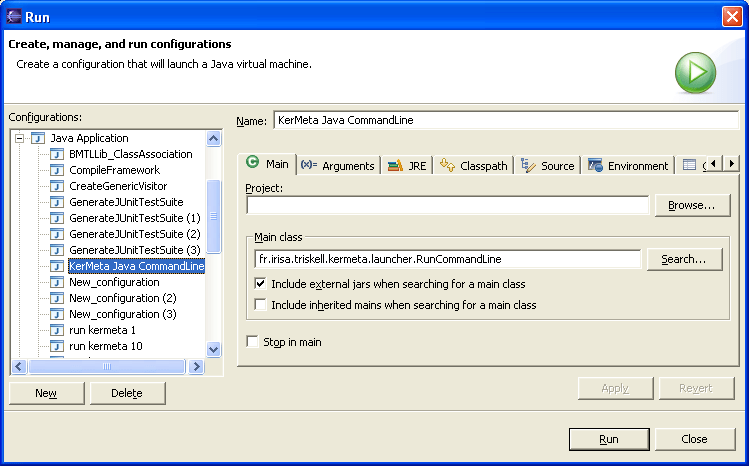749x466 pixels.
Task: Show more tabs with right arrow
Action: (732, 164)
